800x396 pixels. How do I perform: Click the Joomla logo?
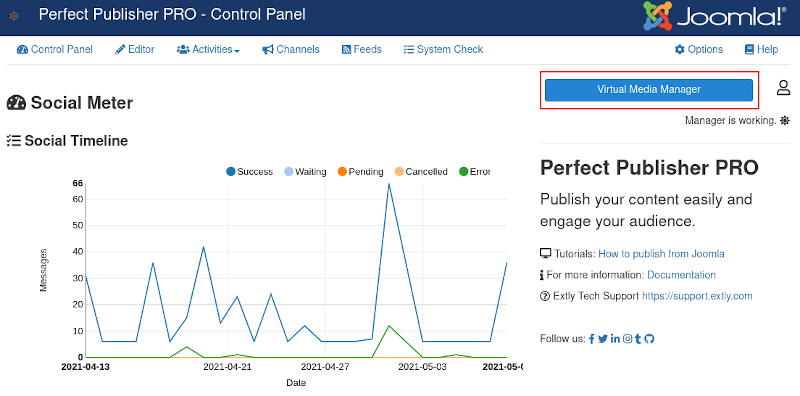pos(715,17)
